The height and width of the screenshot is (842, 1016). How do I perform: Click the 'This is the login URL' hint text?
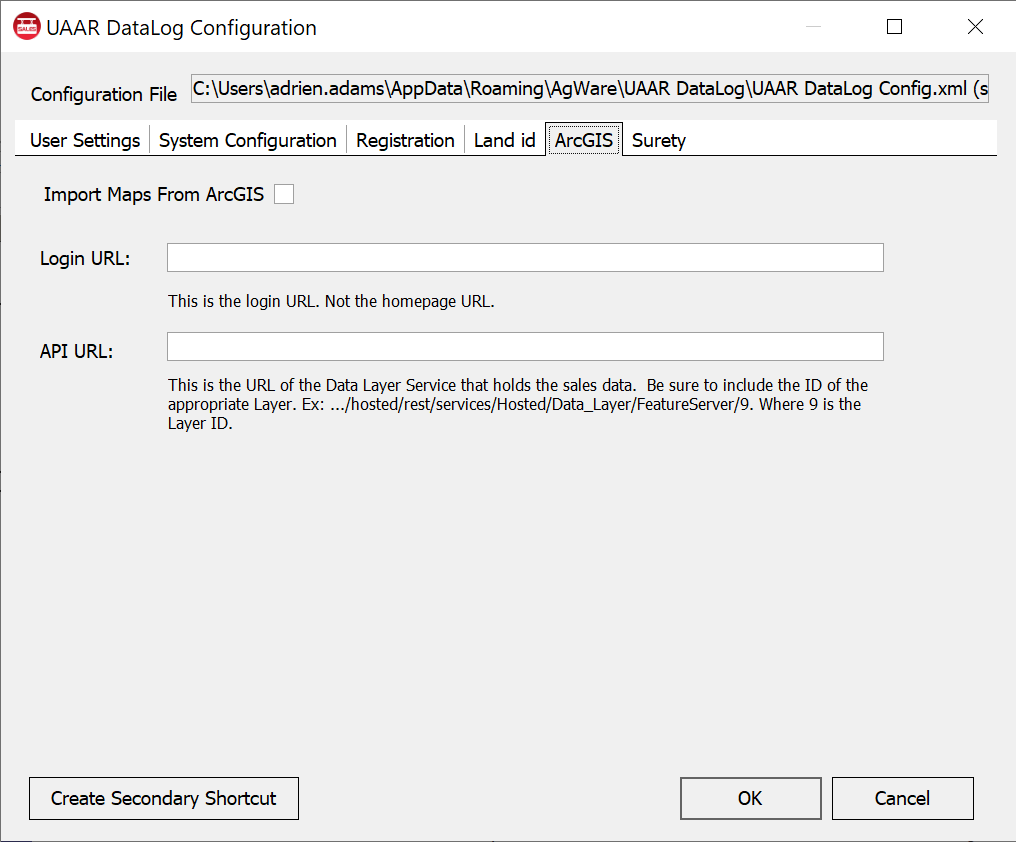tap(331, 301)
